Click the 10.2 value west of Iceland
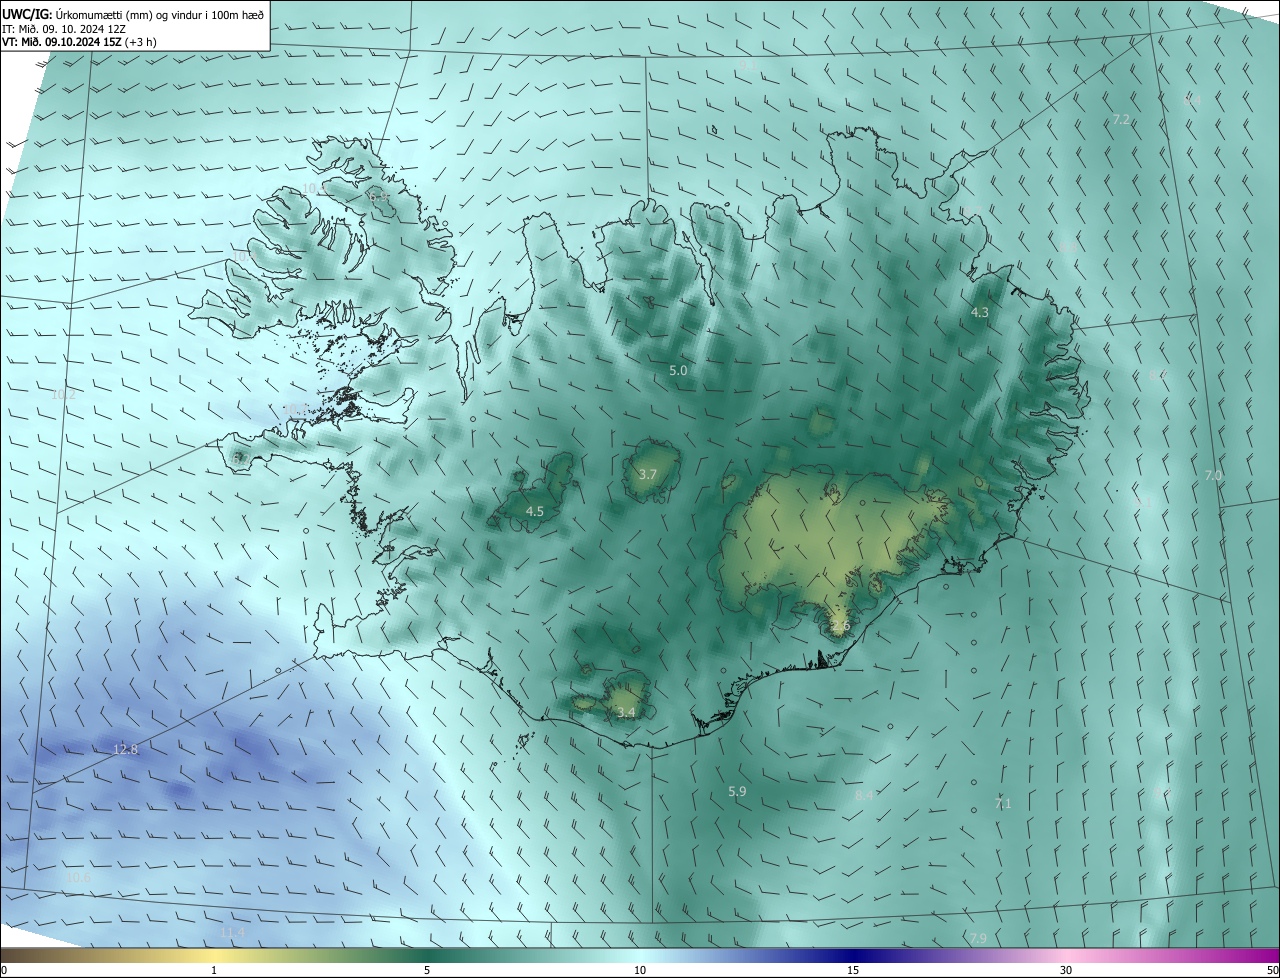The width and height of the screenshot is (1280, 978). click(x=63, y=395)
